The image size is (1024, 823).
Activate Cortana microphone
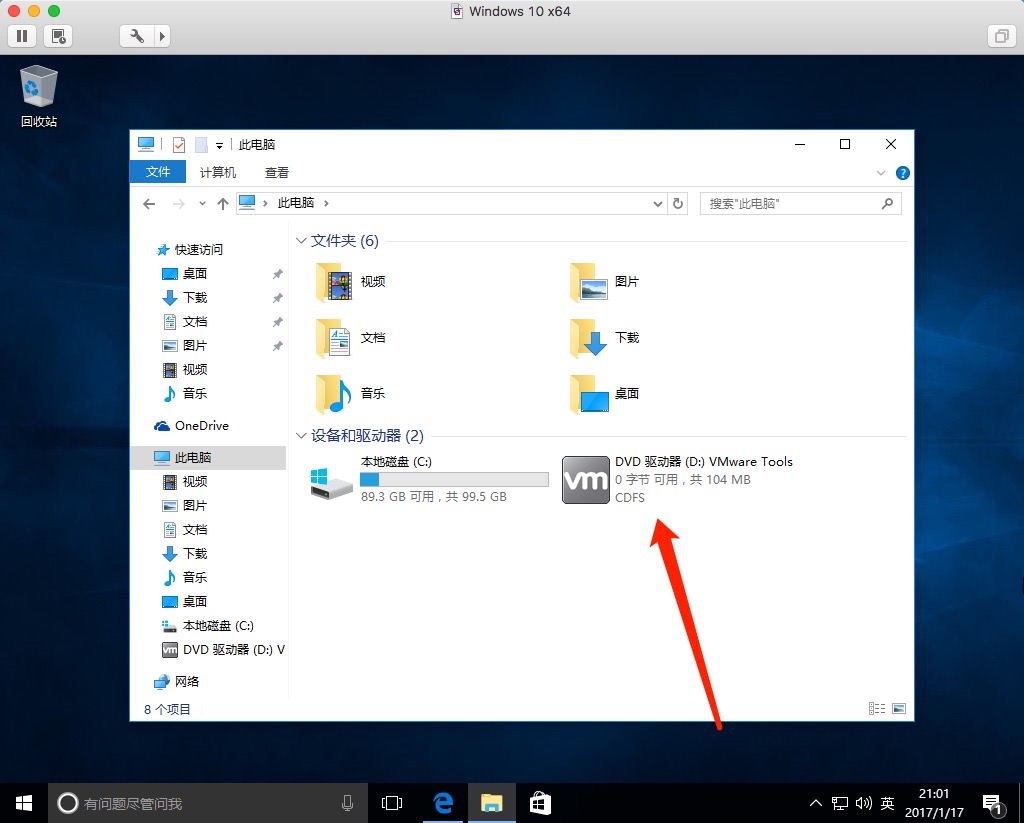point(347,803)
